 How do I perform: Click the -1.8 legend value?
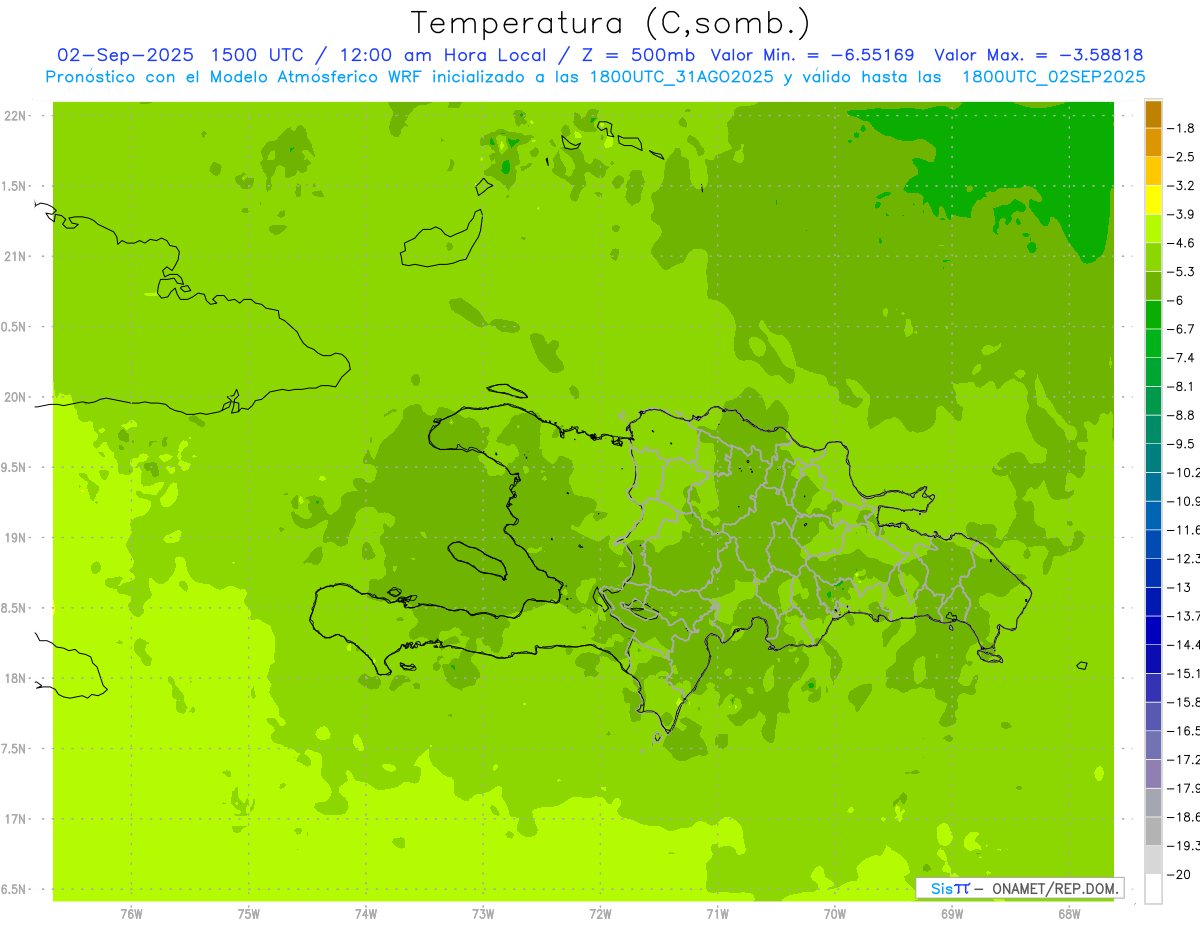click(1182, 128)
